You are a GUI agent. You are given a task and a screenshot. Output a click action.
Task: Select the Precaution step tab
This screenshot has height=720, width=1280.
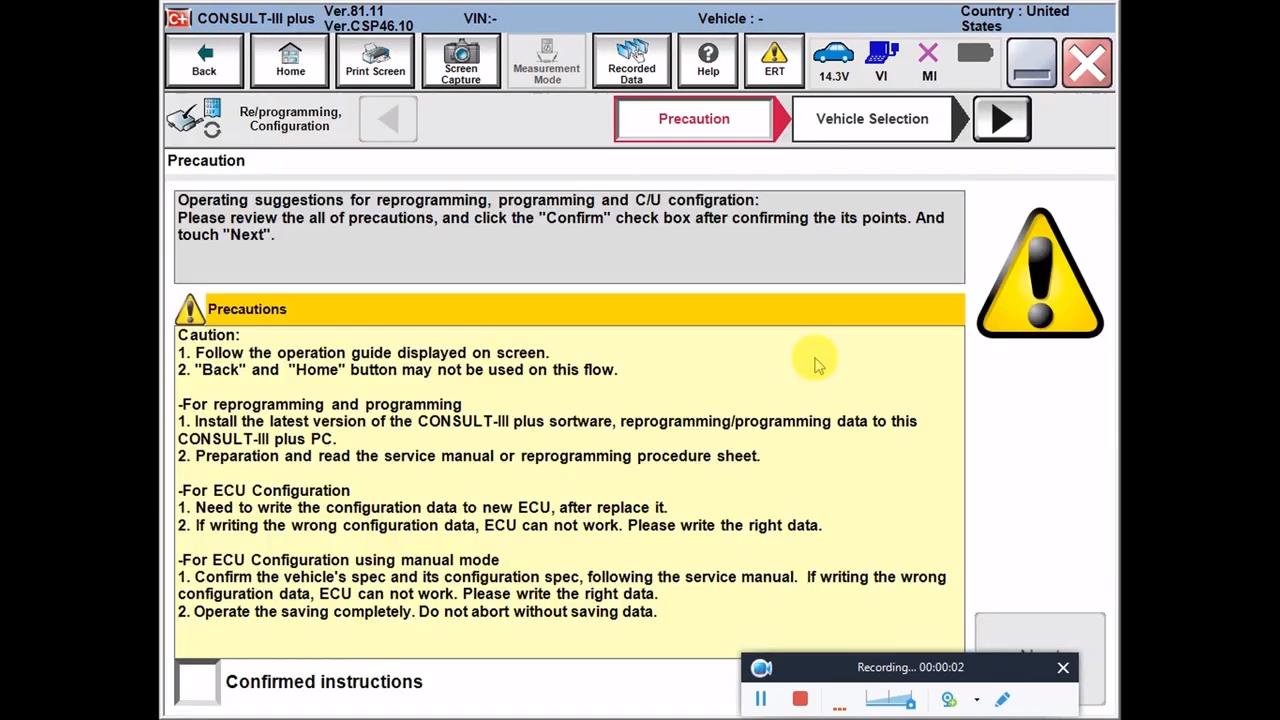click(694, 119)
